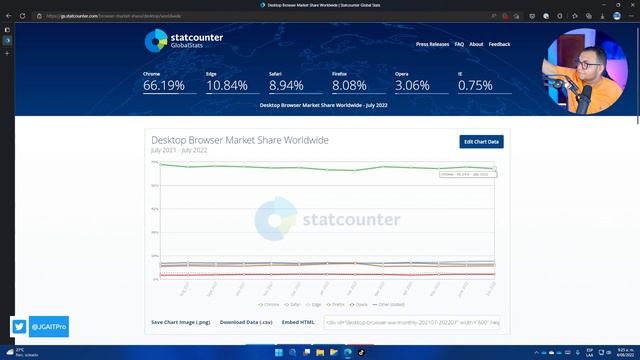Open the browser Collections icon
The image size is (640, 360).
pos(589,16)
